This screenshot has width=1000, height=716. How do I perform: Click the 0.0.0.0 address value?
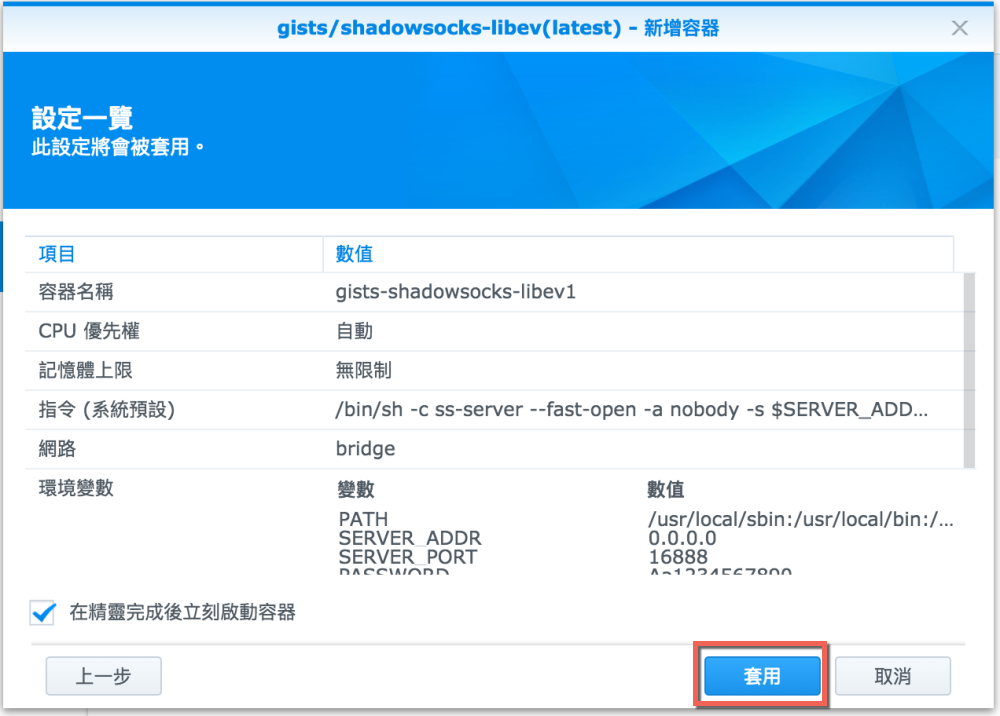(x=682, y=538)
